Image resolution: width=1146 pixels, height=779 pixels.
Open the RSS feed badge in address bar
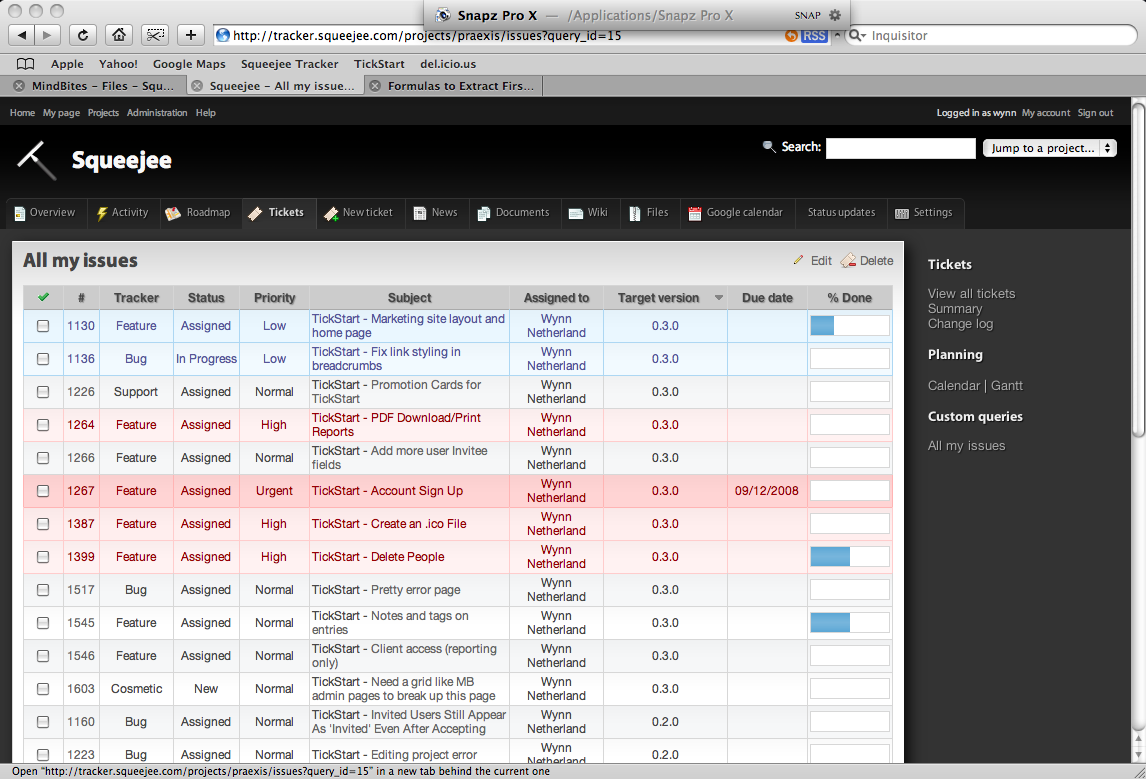point(813,36)
